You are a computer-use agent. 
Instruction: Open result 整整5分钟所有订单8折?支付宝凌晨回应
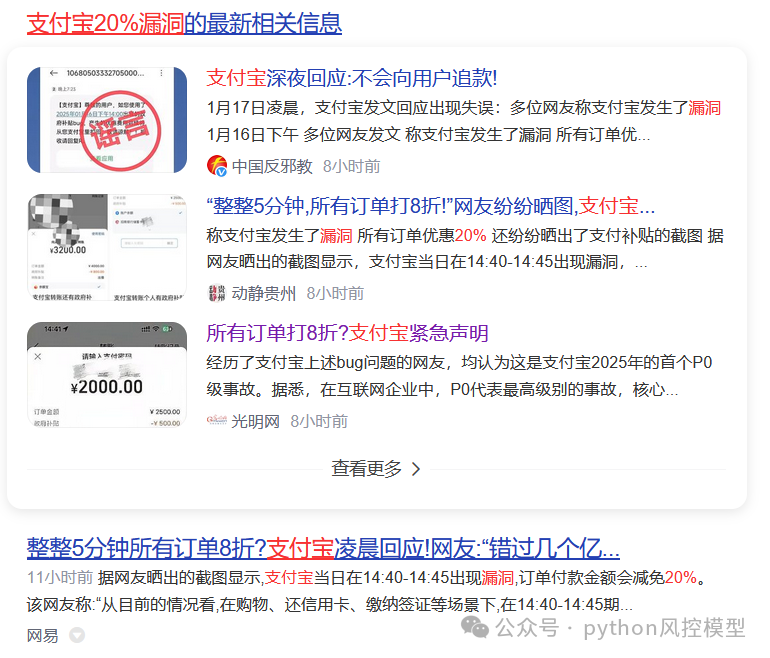click(323, 548)
